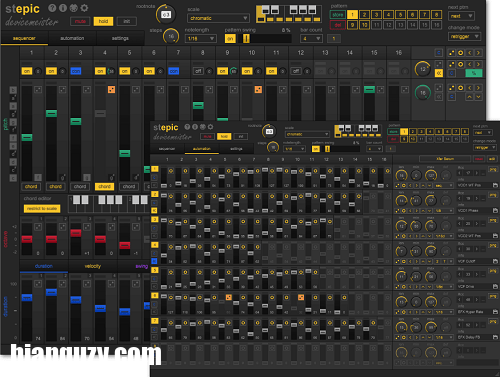This screenshot has height=377, width=500.
Task: Open the help question mark icon
Action: [x=52, y=8]
